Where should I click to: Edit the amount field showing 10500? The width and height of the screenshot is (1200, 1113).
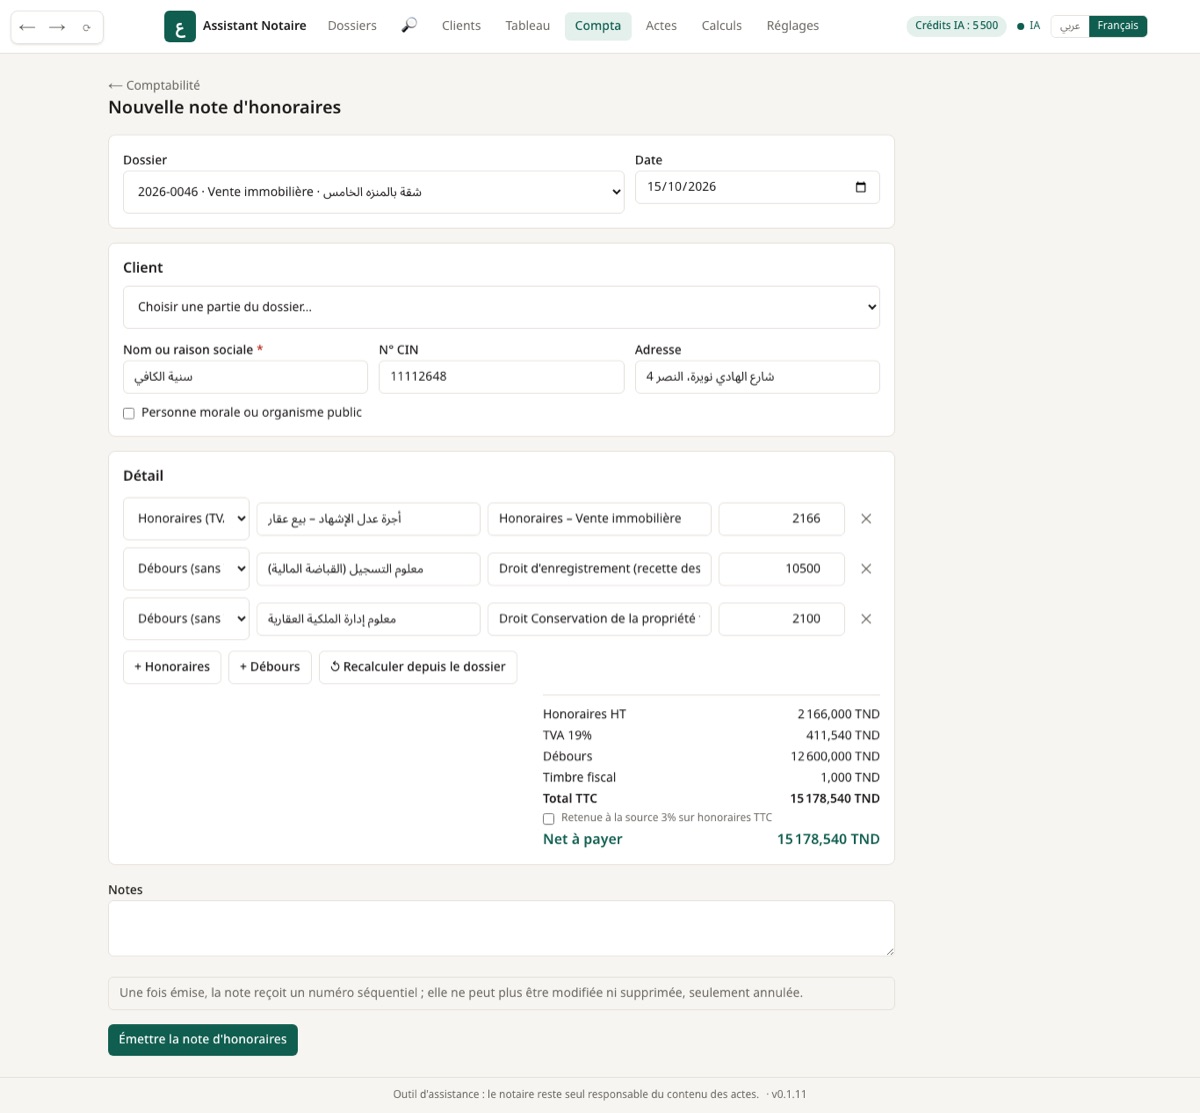pos(782,569)
